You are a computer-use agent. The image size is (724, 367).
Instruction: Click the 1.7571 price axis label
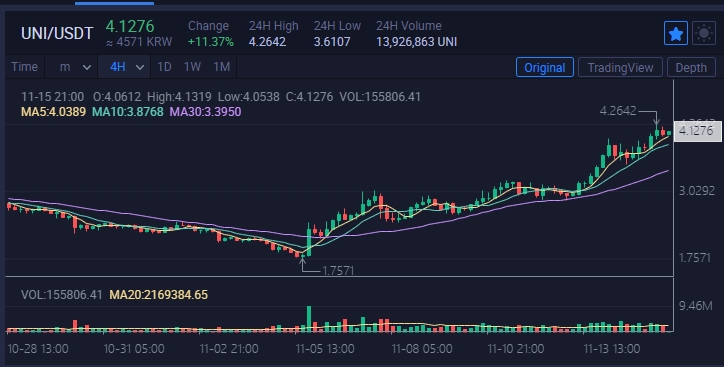click(x=694, y=258)
